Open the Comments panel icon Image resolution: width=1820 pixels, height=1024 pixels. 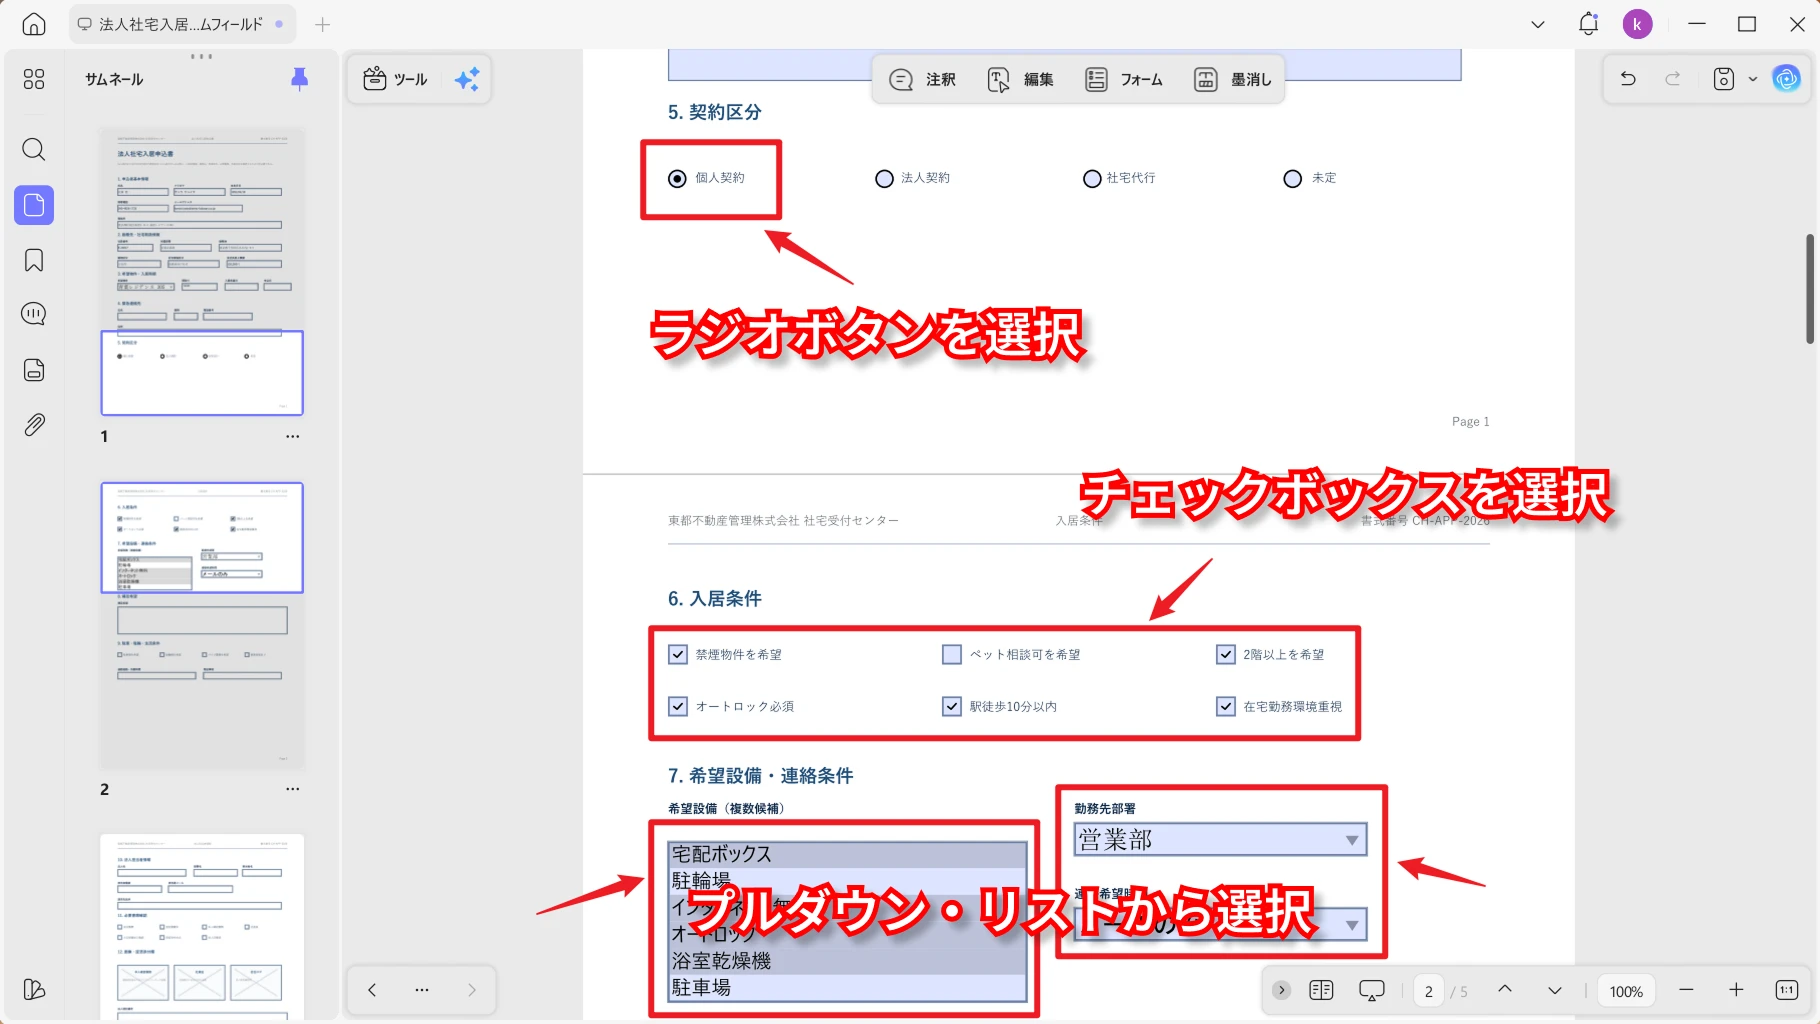[x=34, y=314]
